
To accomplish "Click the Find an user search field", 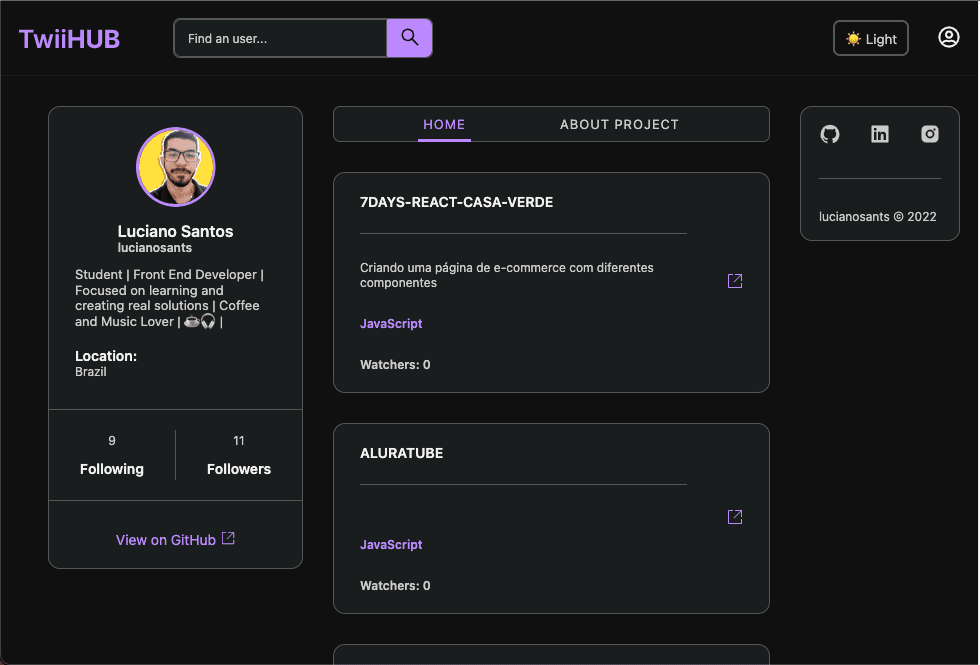I will (280, 37).
